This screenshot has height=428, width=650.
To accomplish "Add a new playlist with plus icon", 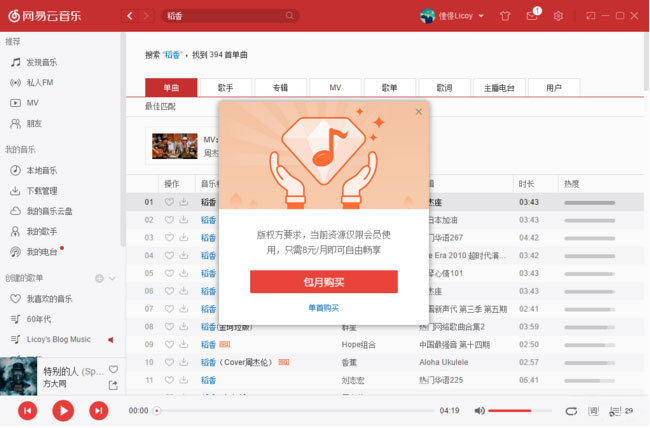I will click(x=99, y=278).
